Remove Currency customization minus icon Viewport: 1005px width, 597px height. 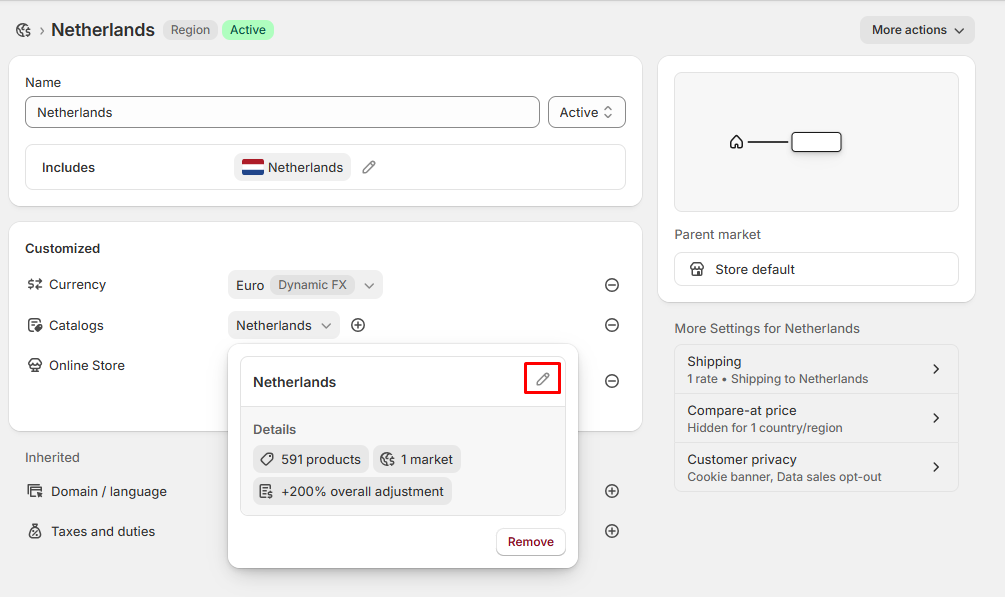click(612, 285)
